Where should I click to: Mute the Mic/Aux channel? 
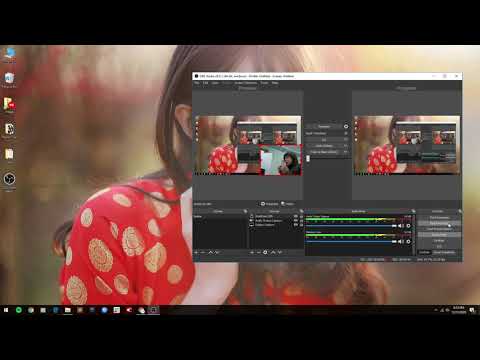401,242
